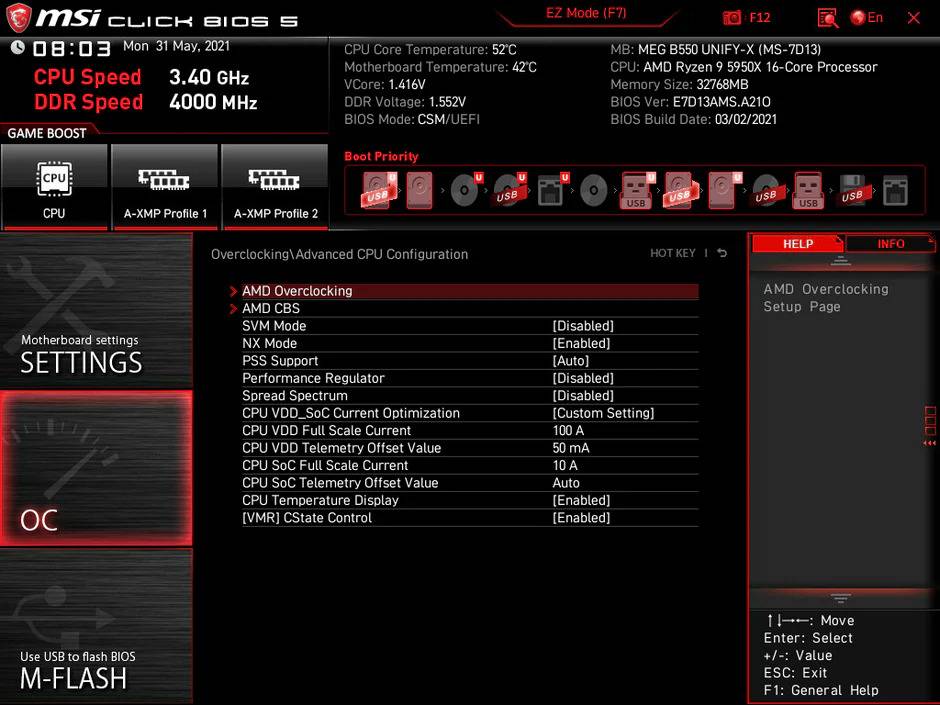
Task: Enable A-XMP Profile 1
Action: coord(165,187)
